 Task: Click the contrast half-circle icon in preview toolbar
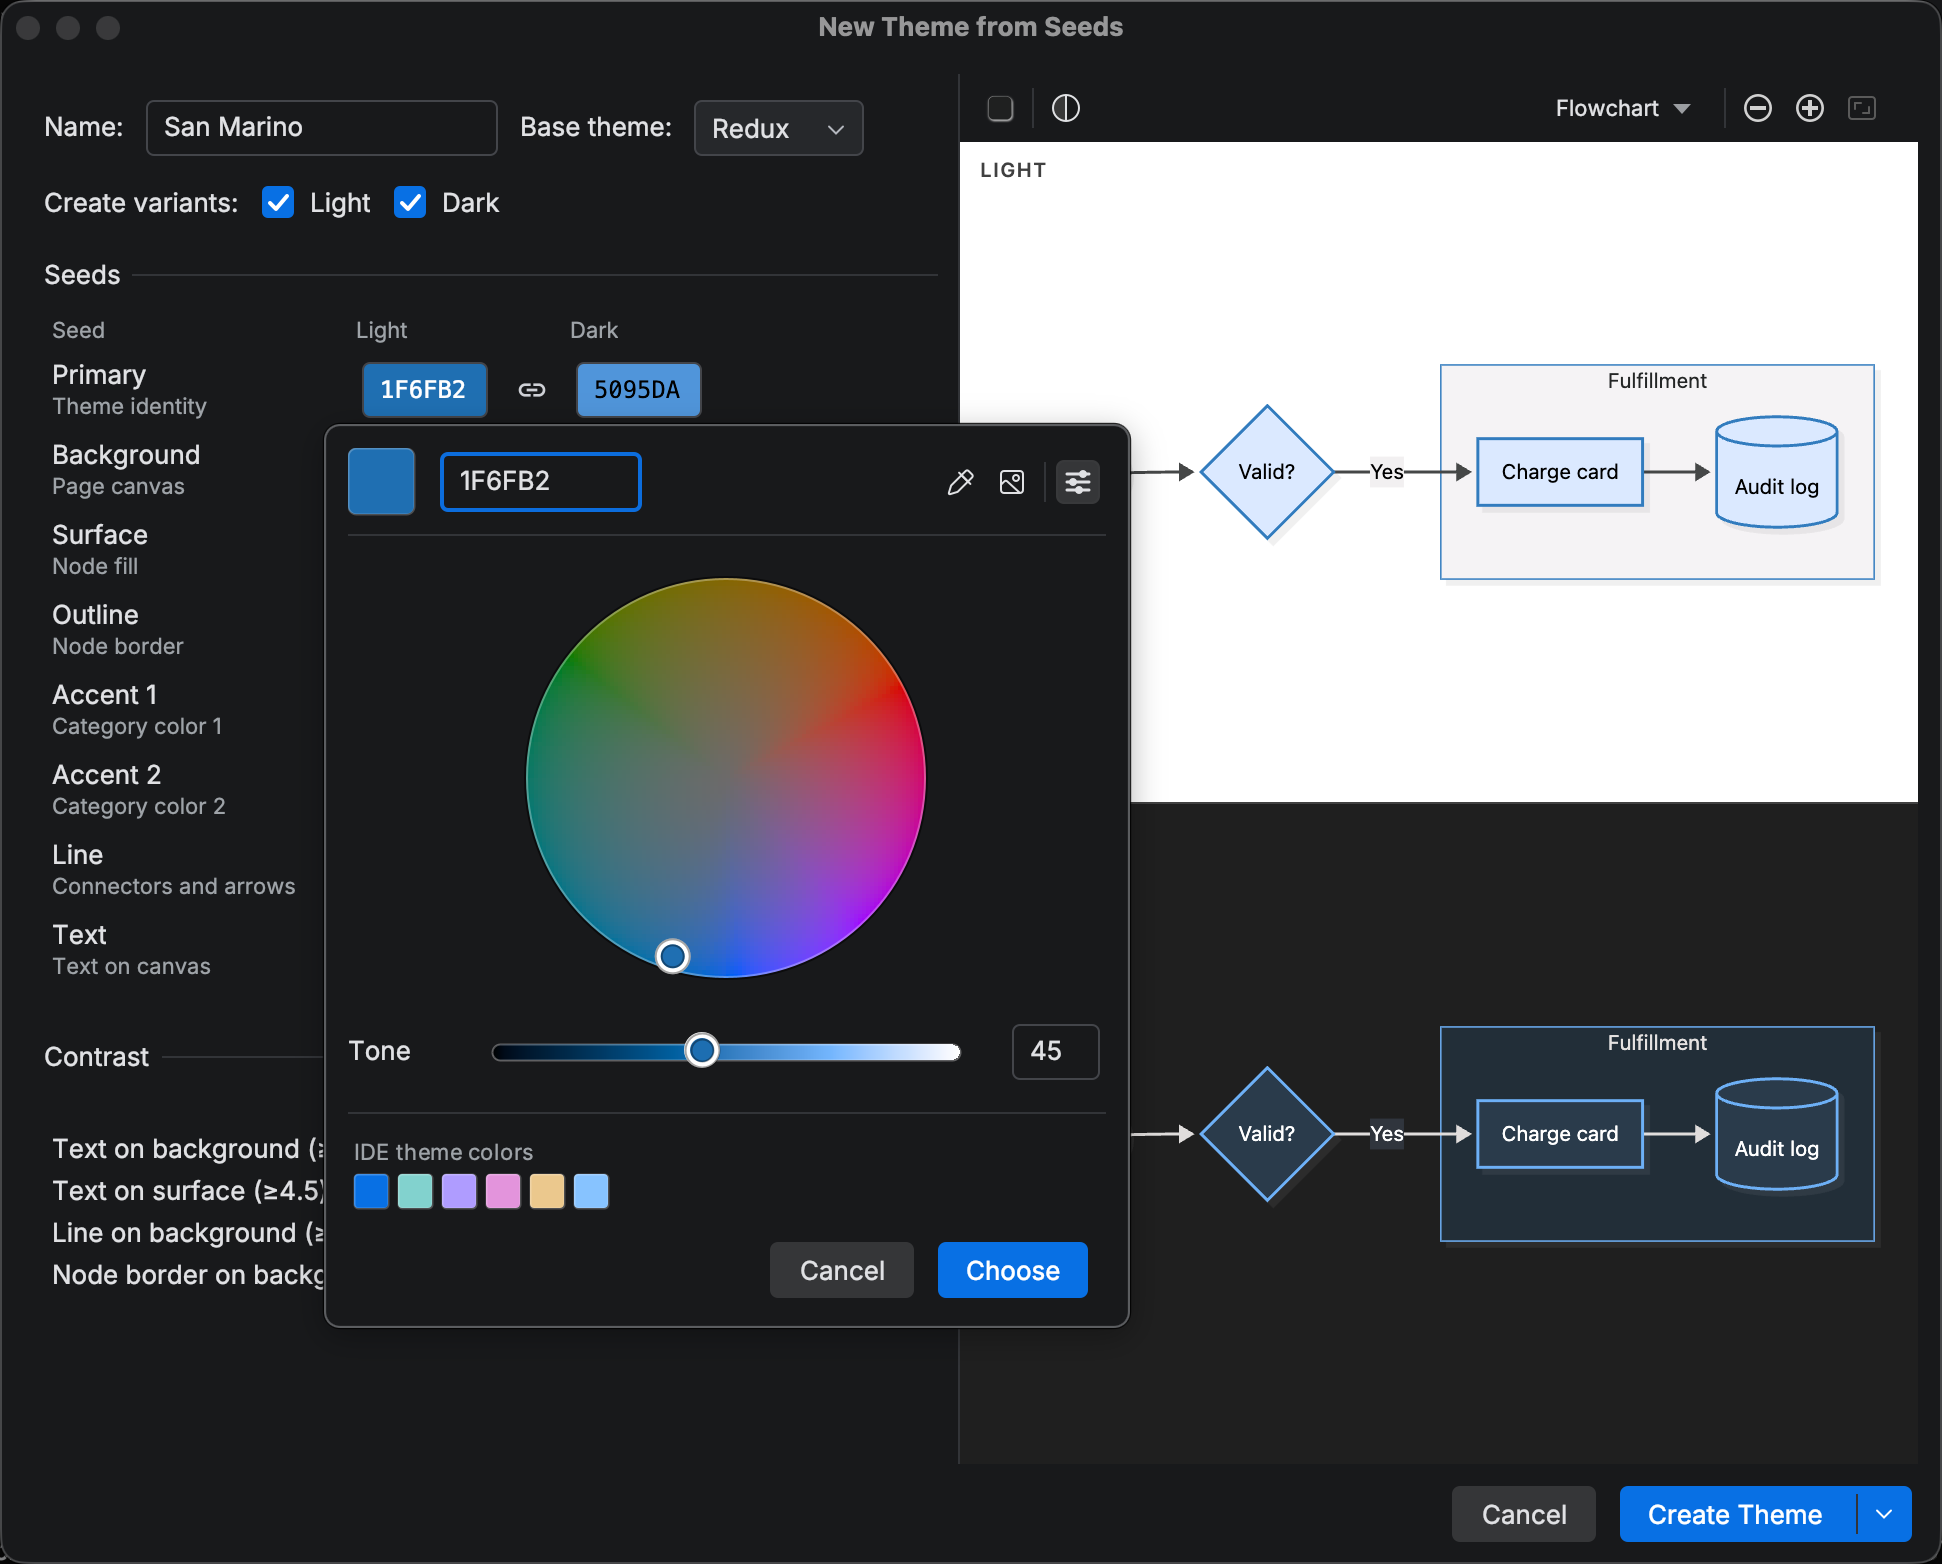[x=1066, y=108]
